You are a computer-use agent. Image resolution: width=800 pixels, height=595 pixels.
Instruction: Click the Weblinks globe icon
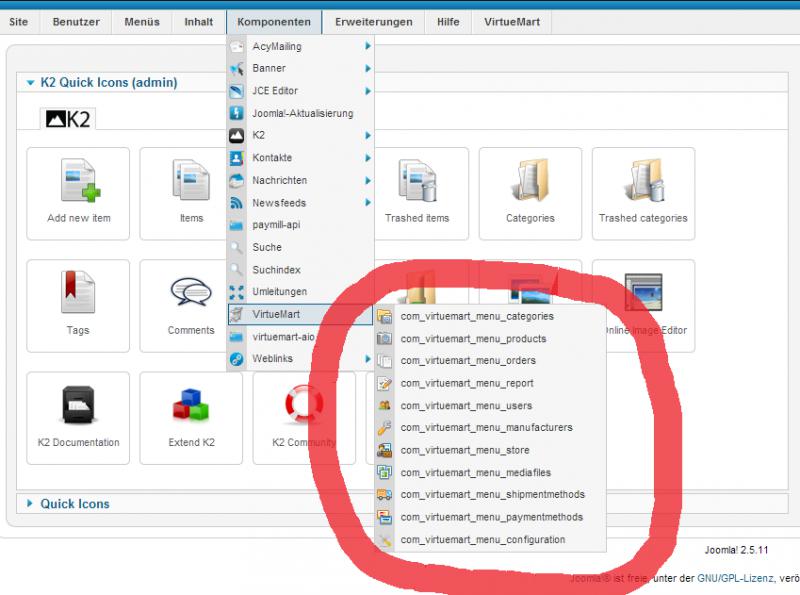[236, 359]
